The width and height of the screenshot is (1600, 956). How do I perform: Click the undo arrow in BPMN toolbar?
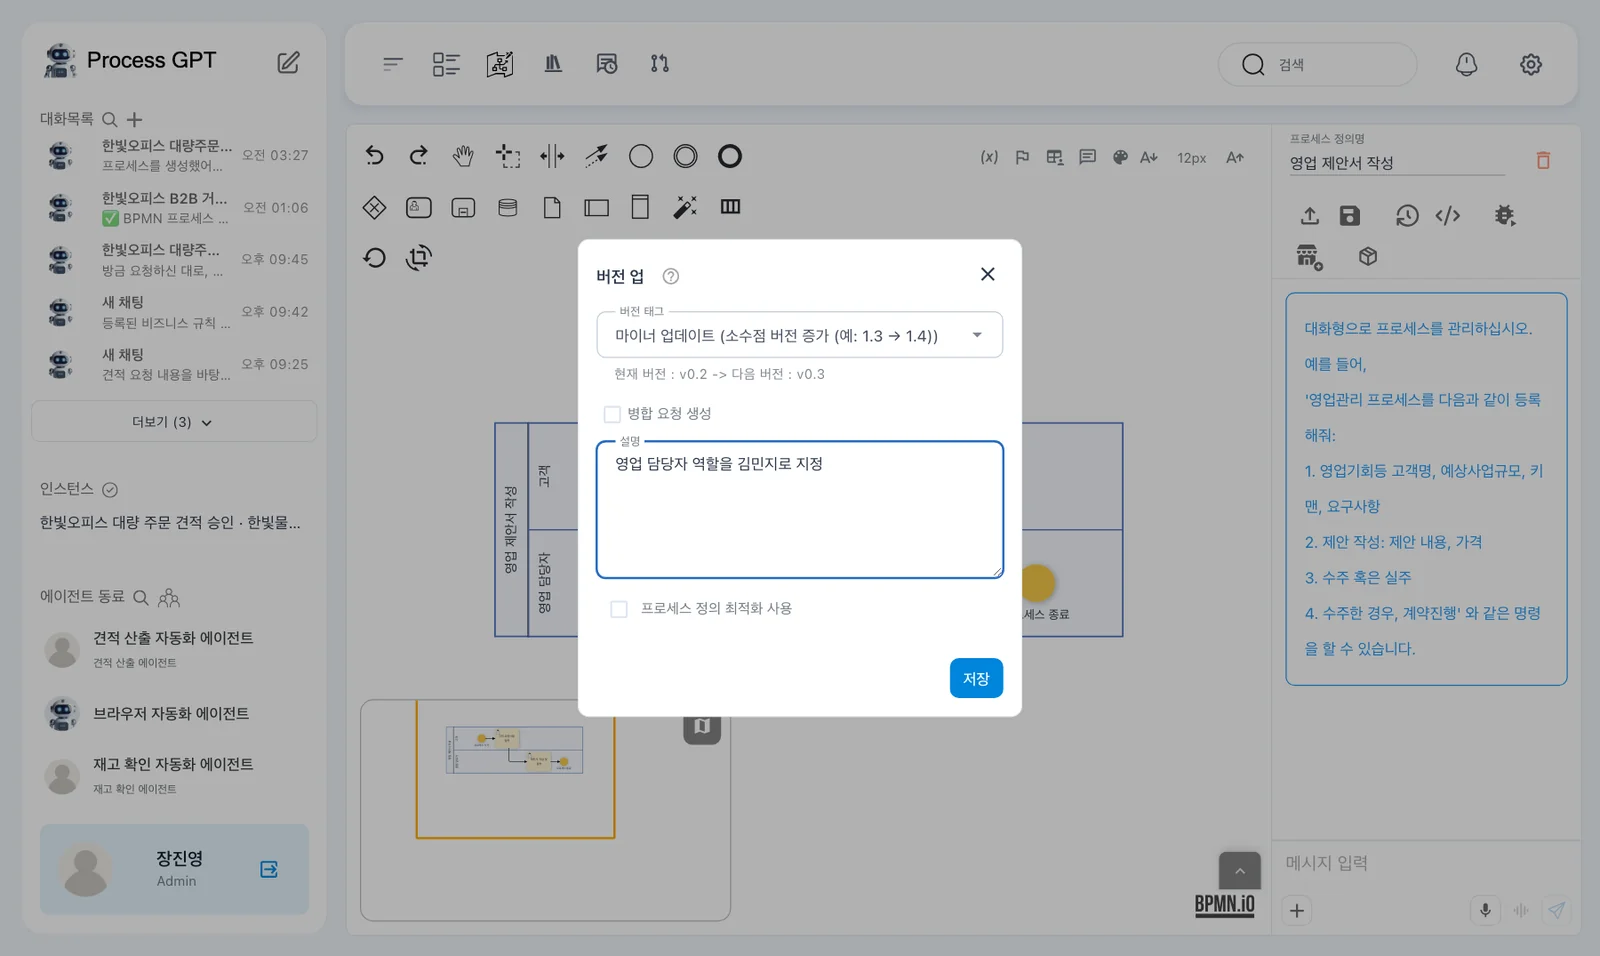(x=374, y=156)
